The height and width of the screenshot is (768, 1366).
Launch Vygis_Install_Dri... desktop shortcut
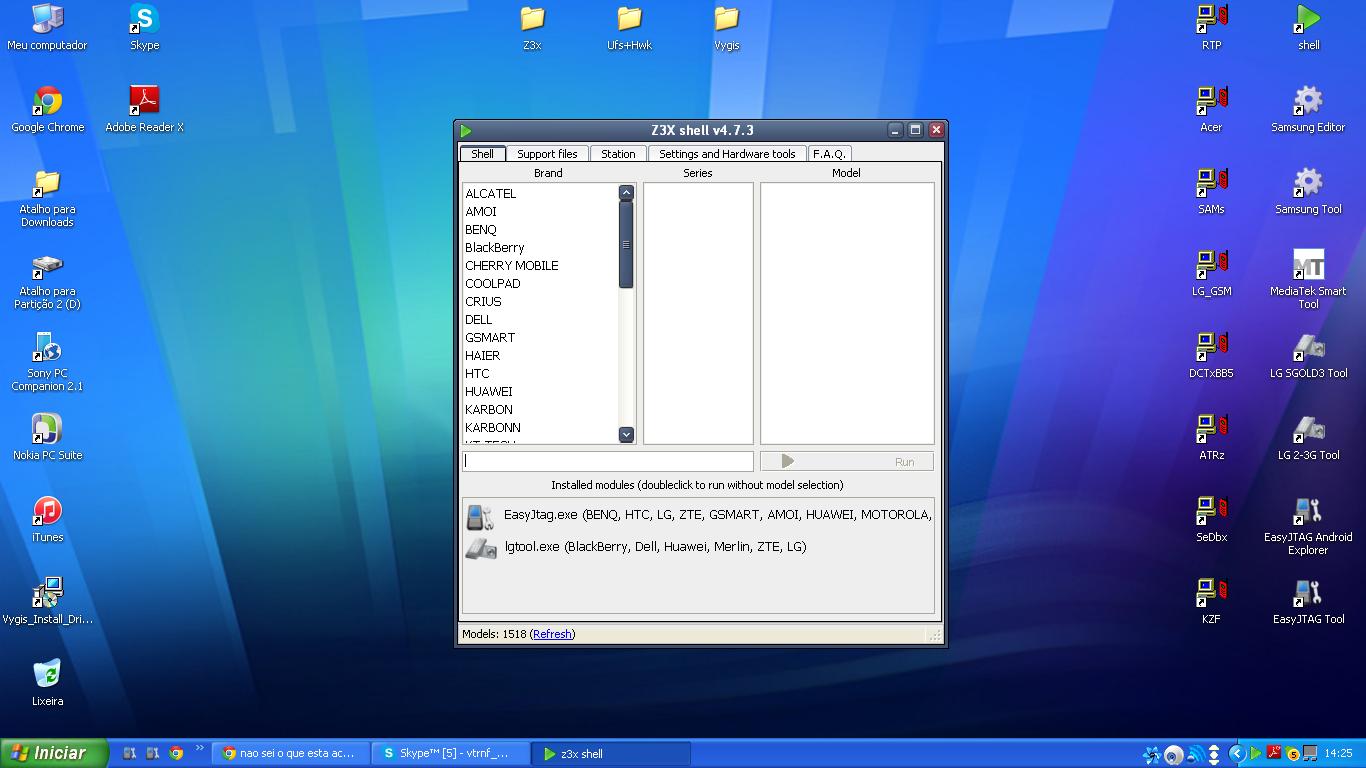[47, 601]
